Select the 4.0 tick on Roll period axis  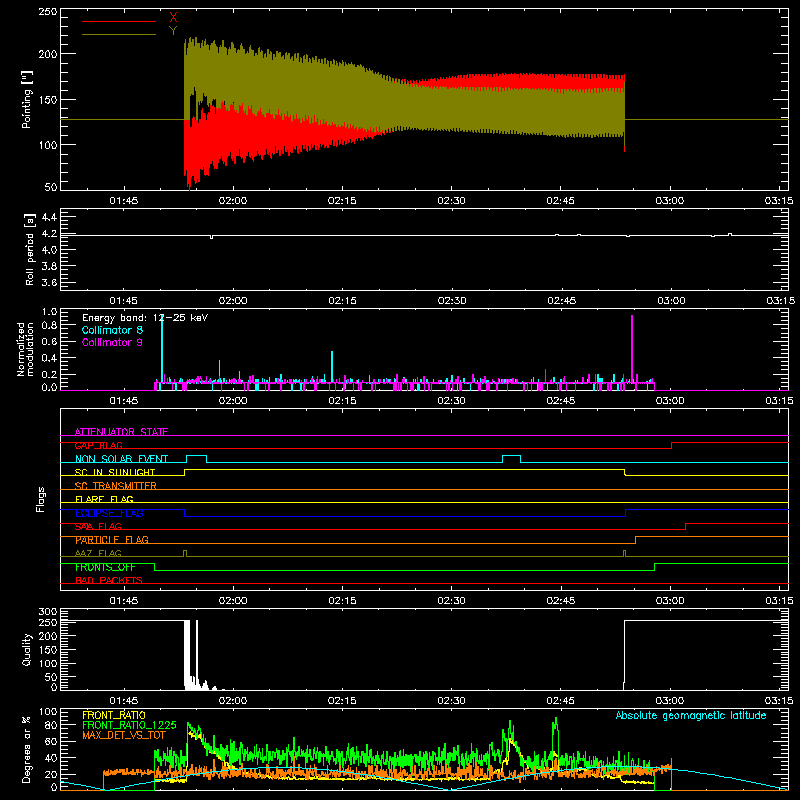[x=48, y=250]
